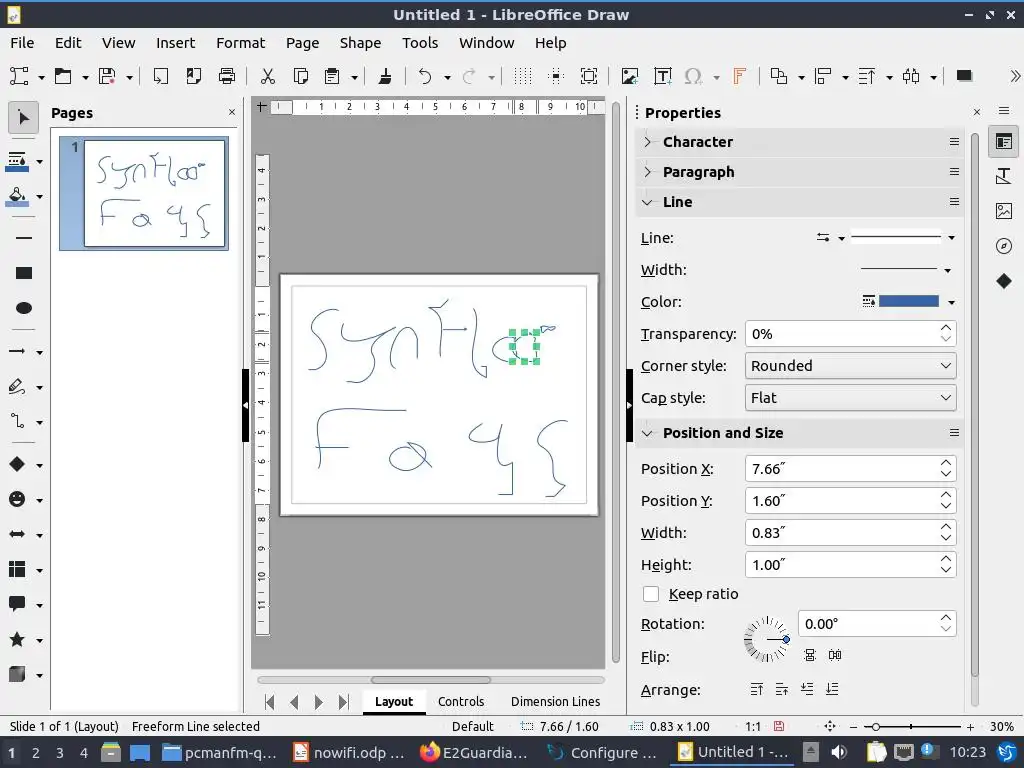Click the rotation dial control
1024x768 pixels.
767,639
